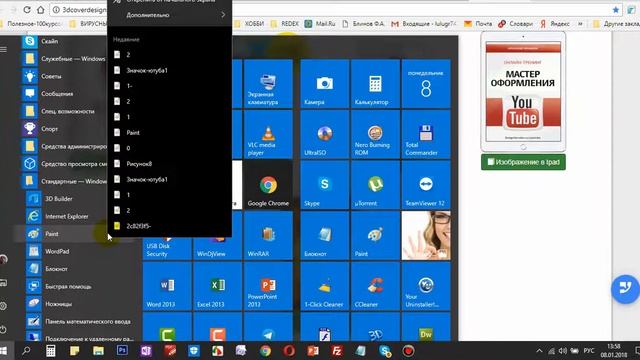Expand the Служебные — Windows folder
The height and width of the screenshot is (360, 640).
tap(65, 59)
